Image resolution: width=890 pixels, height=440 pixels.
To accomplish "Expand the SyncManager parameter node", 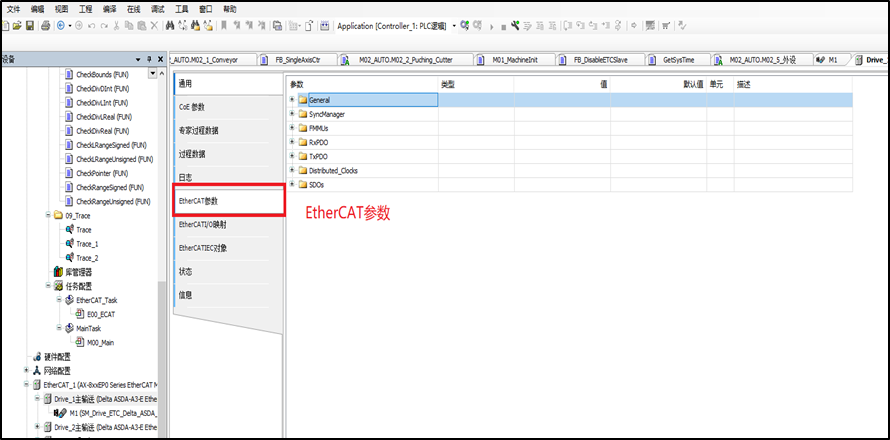I will (x=292, y=114).
